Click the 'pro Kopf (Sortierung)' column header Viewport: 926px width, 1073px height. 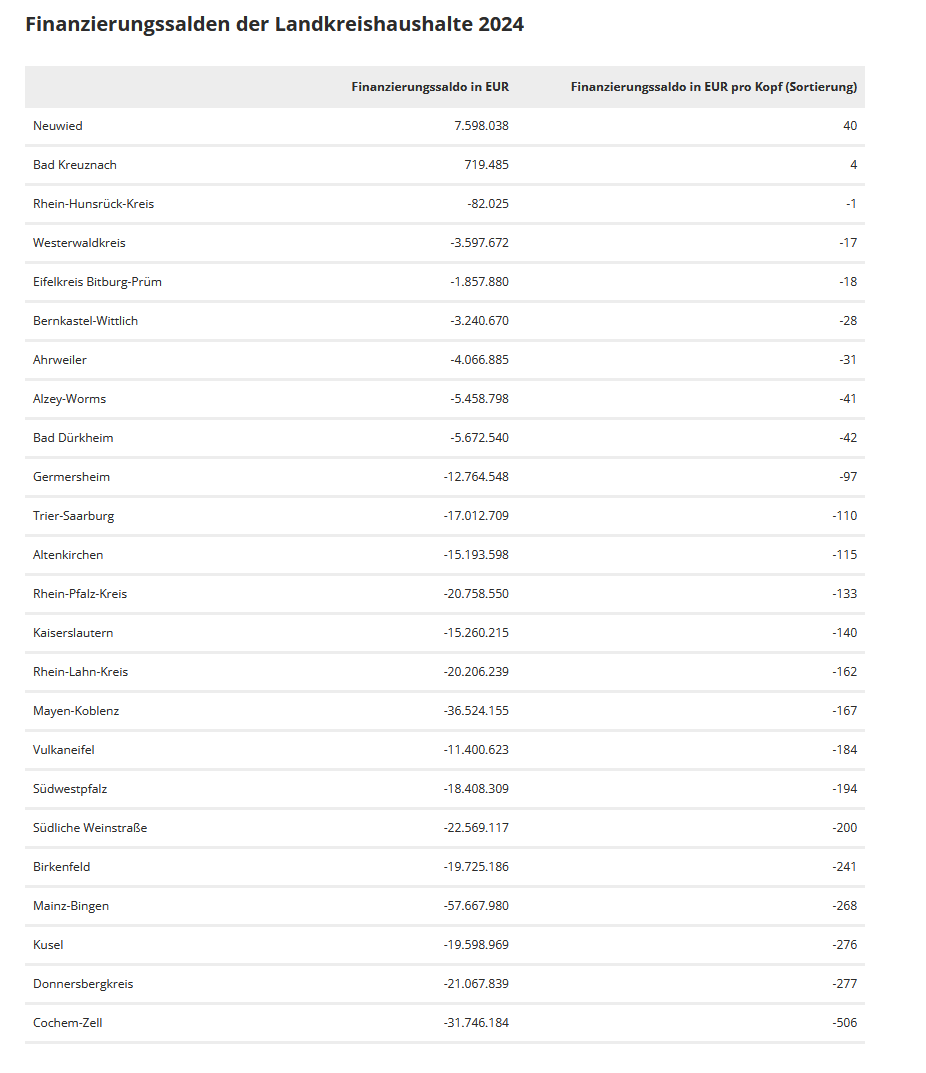click(713, 87)
